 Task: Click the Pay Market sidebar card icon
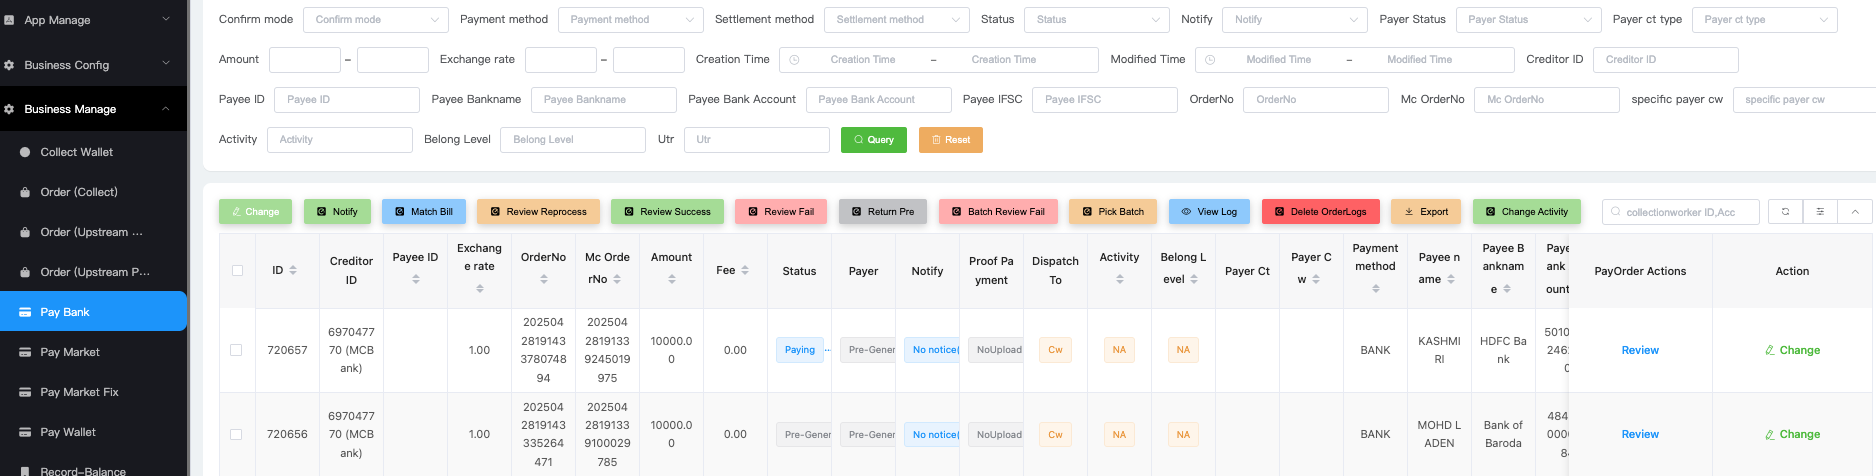[25, 352]
